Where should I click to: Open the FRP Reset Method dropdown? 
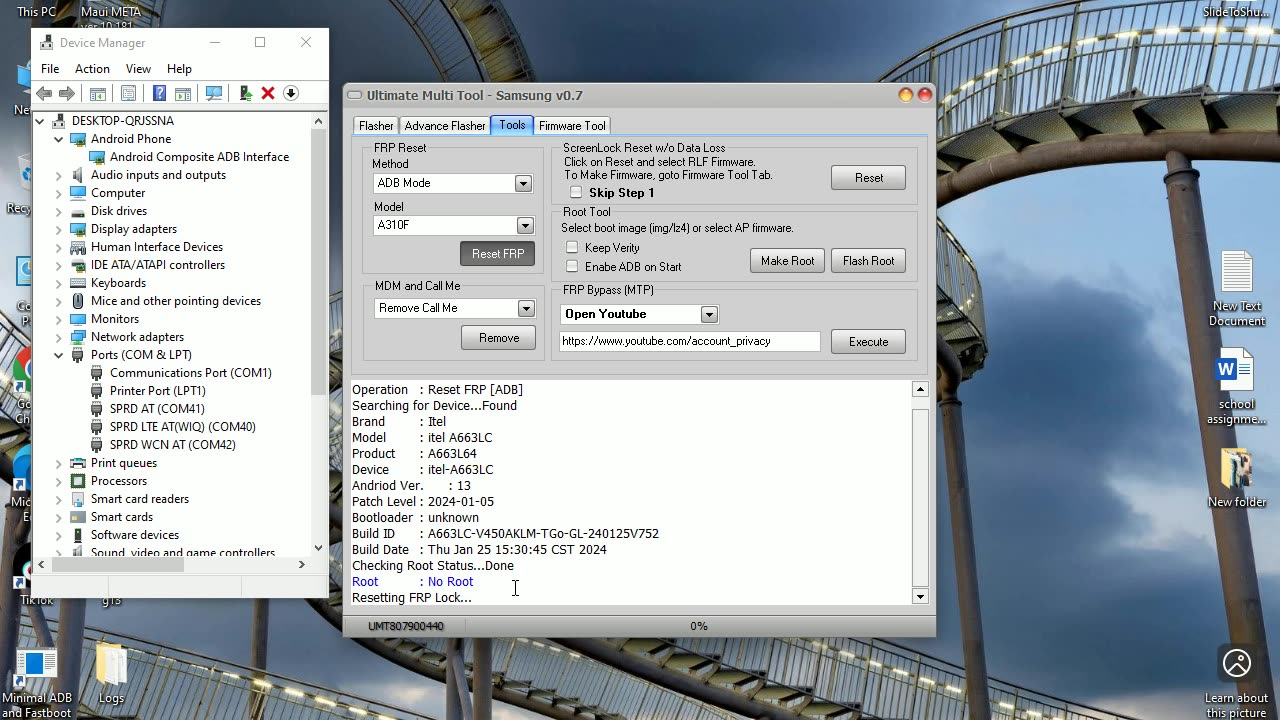pyautogui.click(x=523, y=184)
